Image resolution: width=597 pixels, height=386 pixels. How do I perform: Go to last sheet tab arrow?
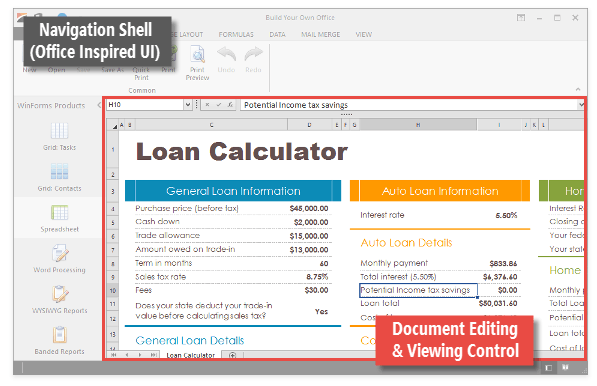(153, 355)
